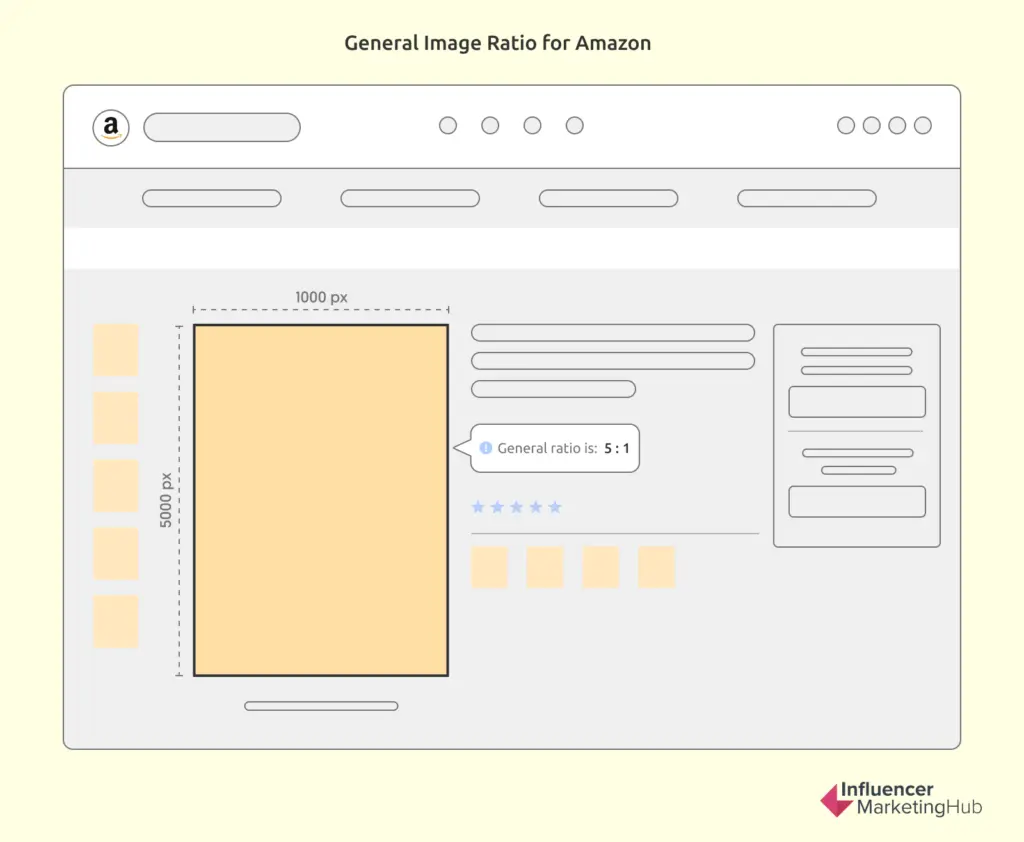The image size is (1024, 842).
Task: Select the top thumbnail in left sidebar
Action: [116, 350]
